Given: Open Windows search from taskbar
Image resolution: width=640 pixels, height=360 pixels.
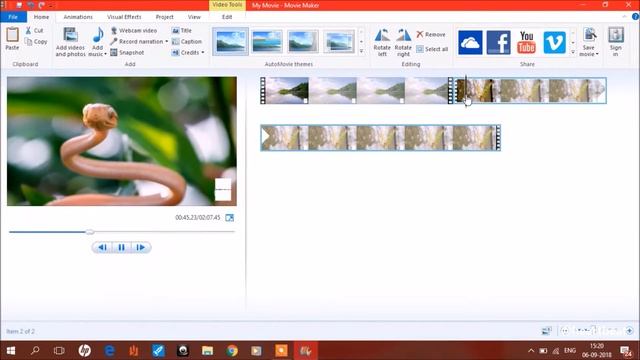Looking at the screenshot, I should coord(35,351).
